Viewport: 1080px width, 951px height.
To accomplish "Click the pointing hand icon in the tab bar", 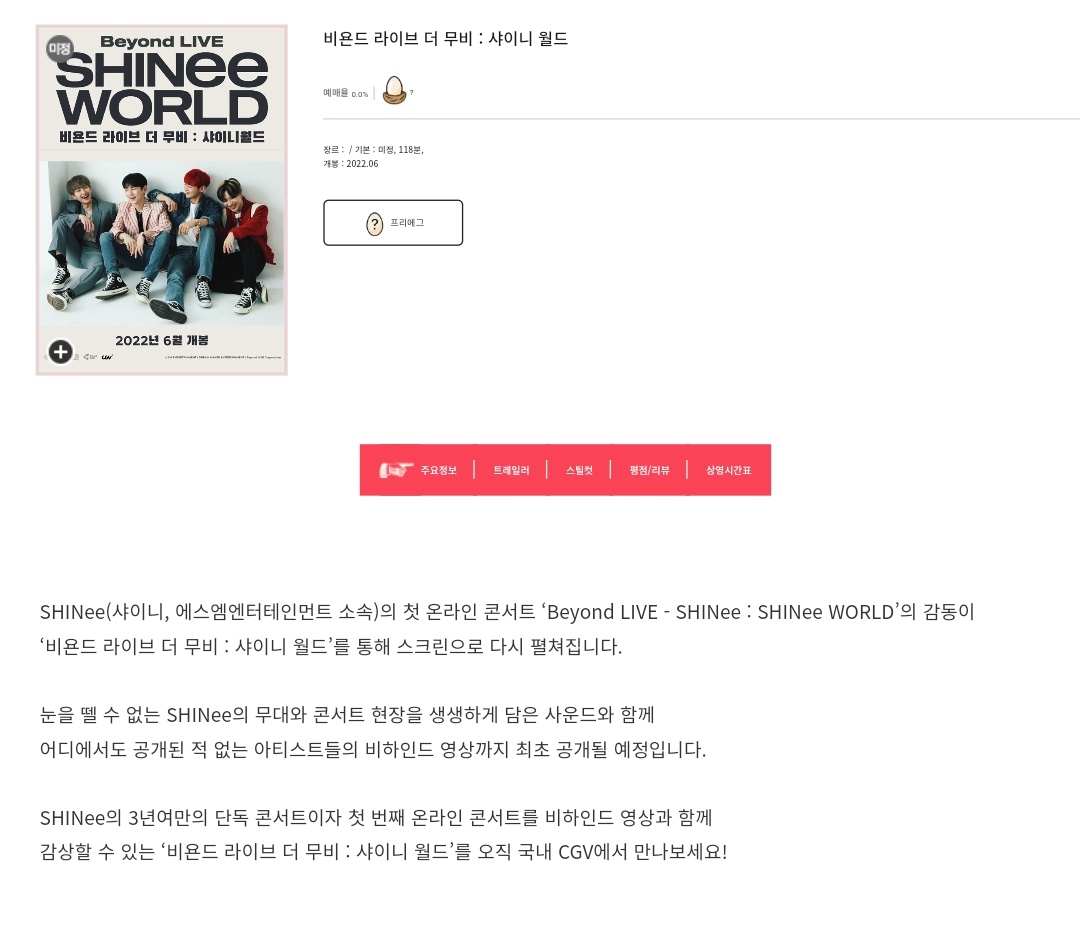I will click(396, 470).
